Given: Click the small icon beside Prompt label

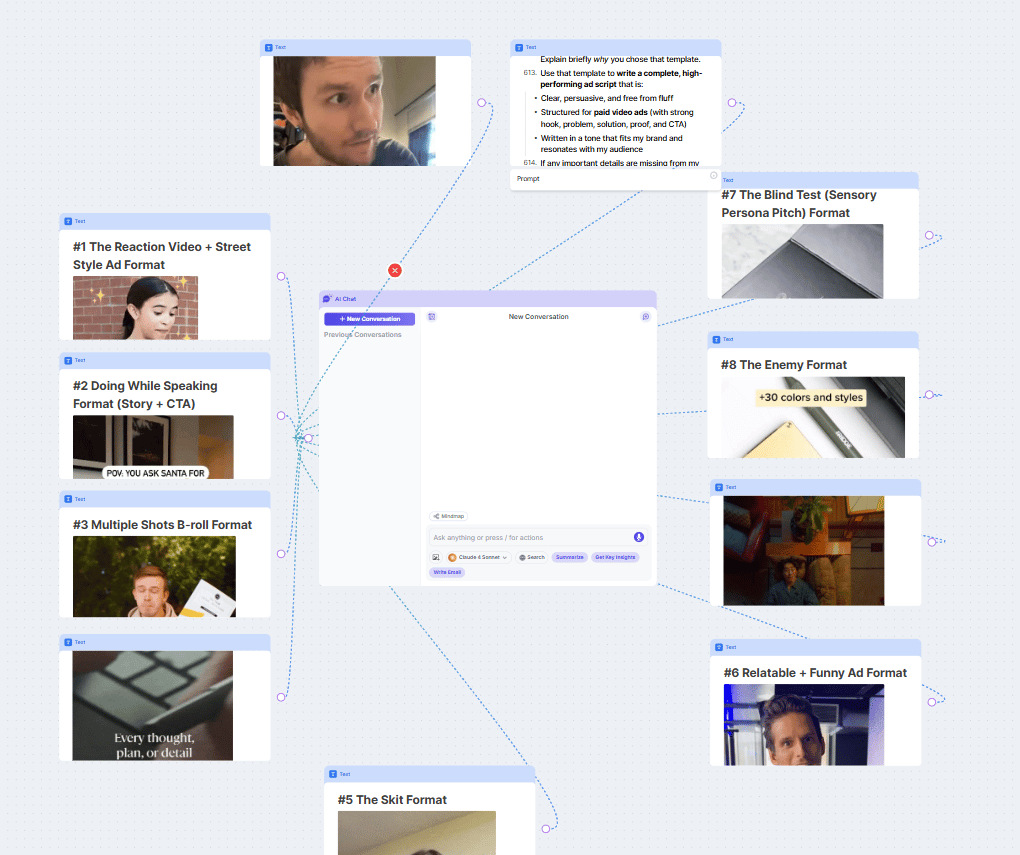Looking at the screenshot, I should tap(714, 176).
